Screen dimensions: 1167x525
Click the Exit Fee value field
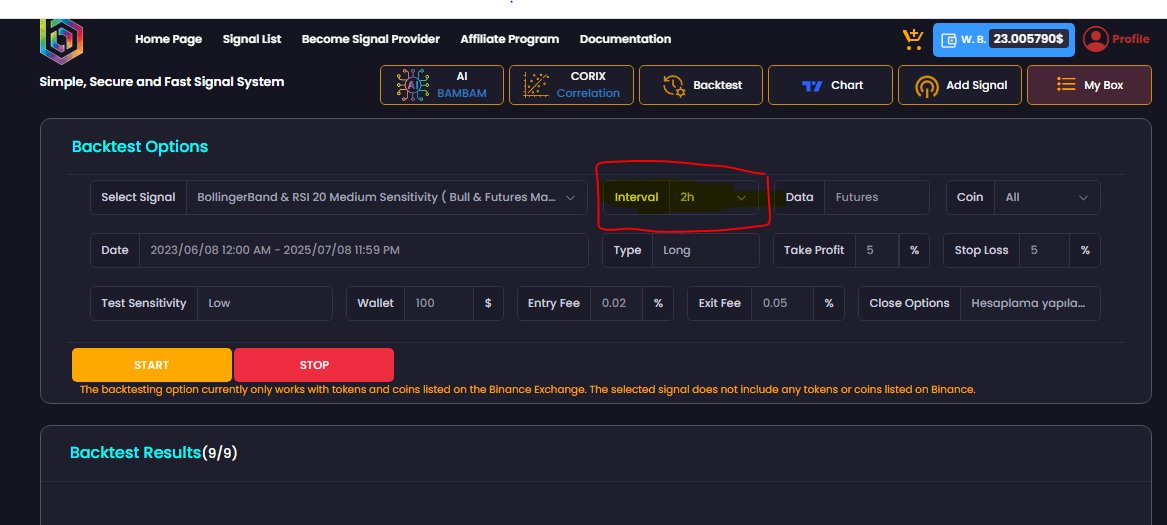point(782,303)
